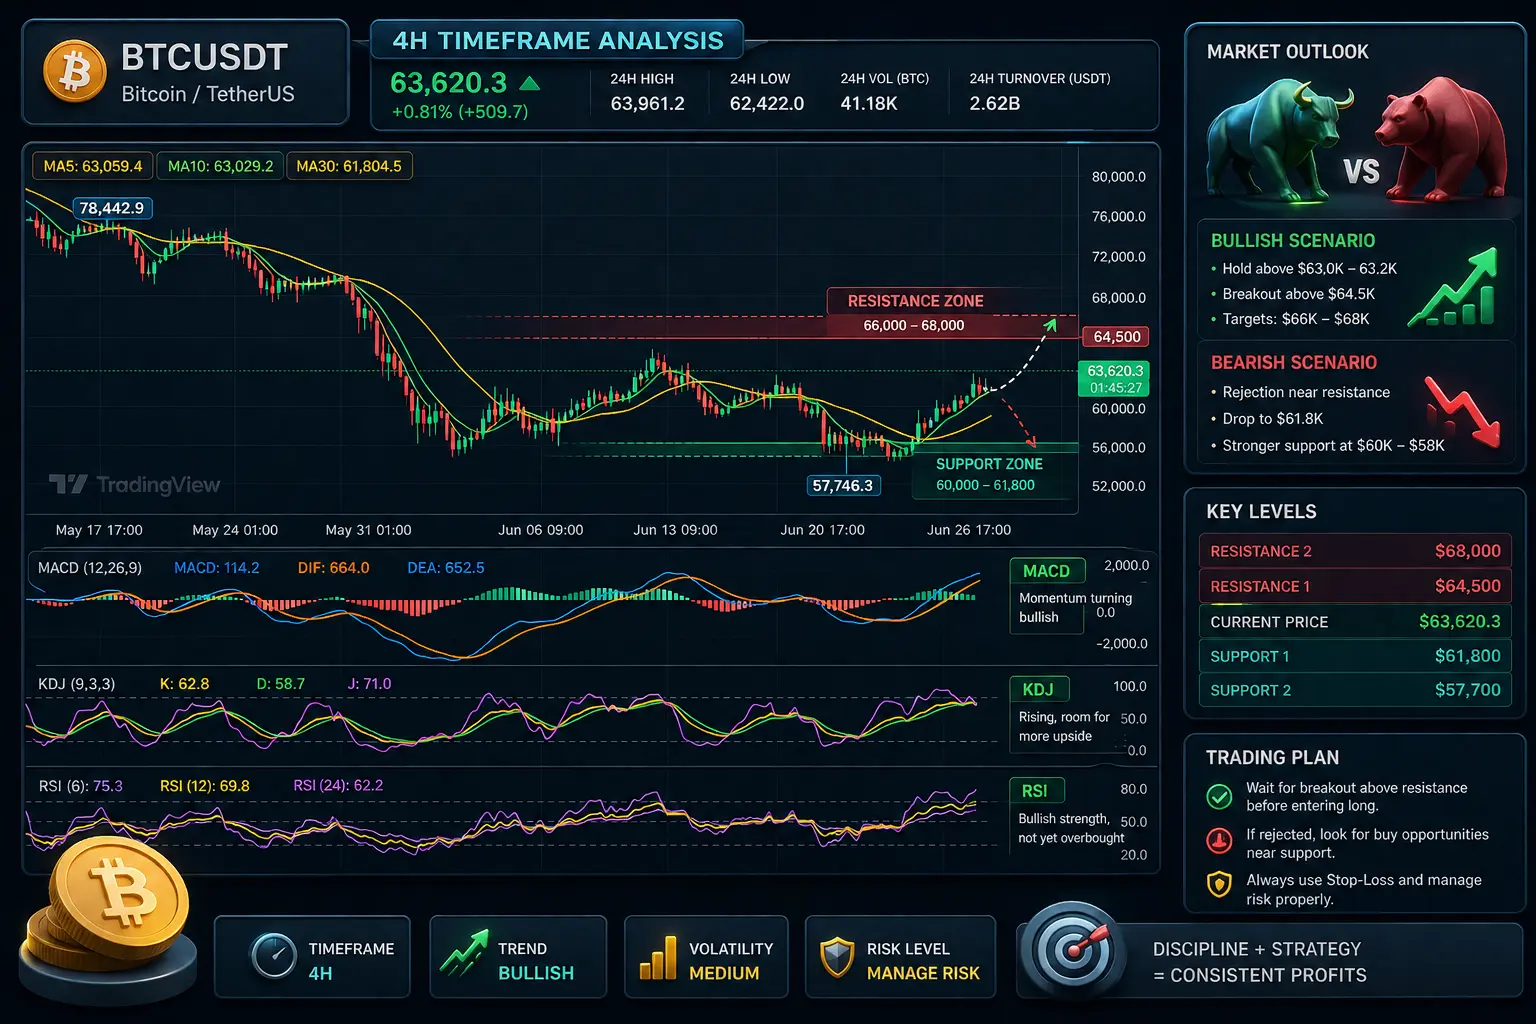
Task: Click the shield icon in Risk Level card
Action: coord(837,957)
